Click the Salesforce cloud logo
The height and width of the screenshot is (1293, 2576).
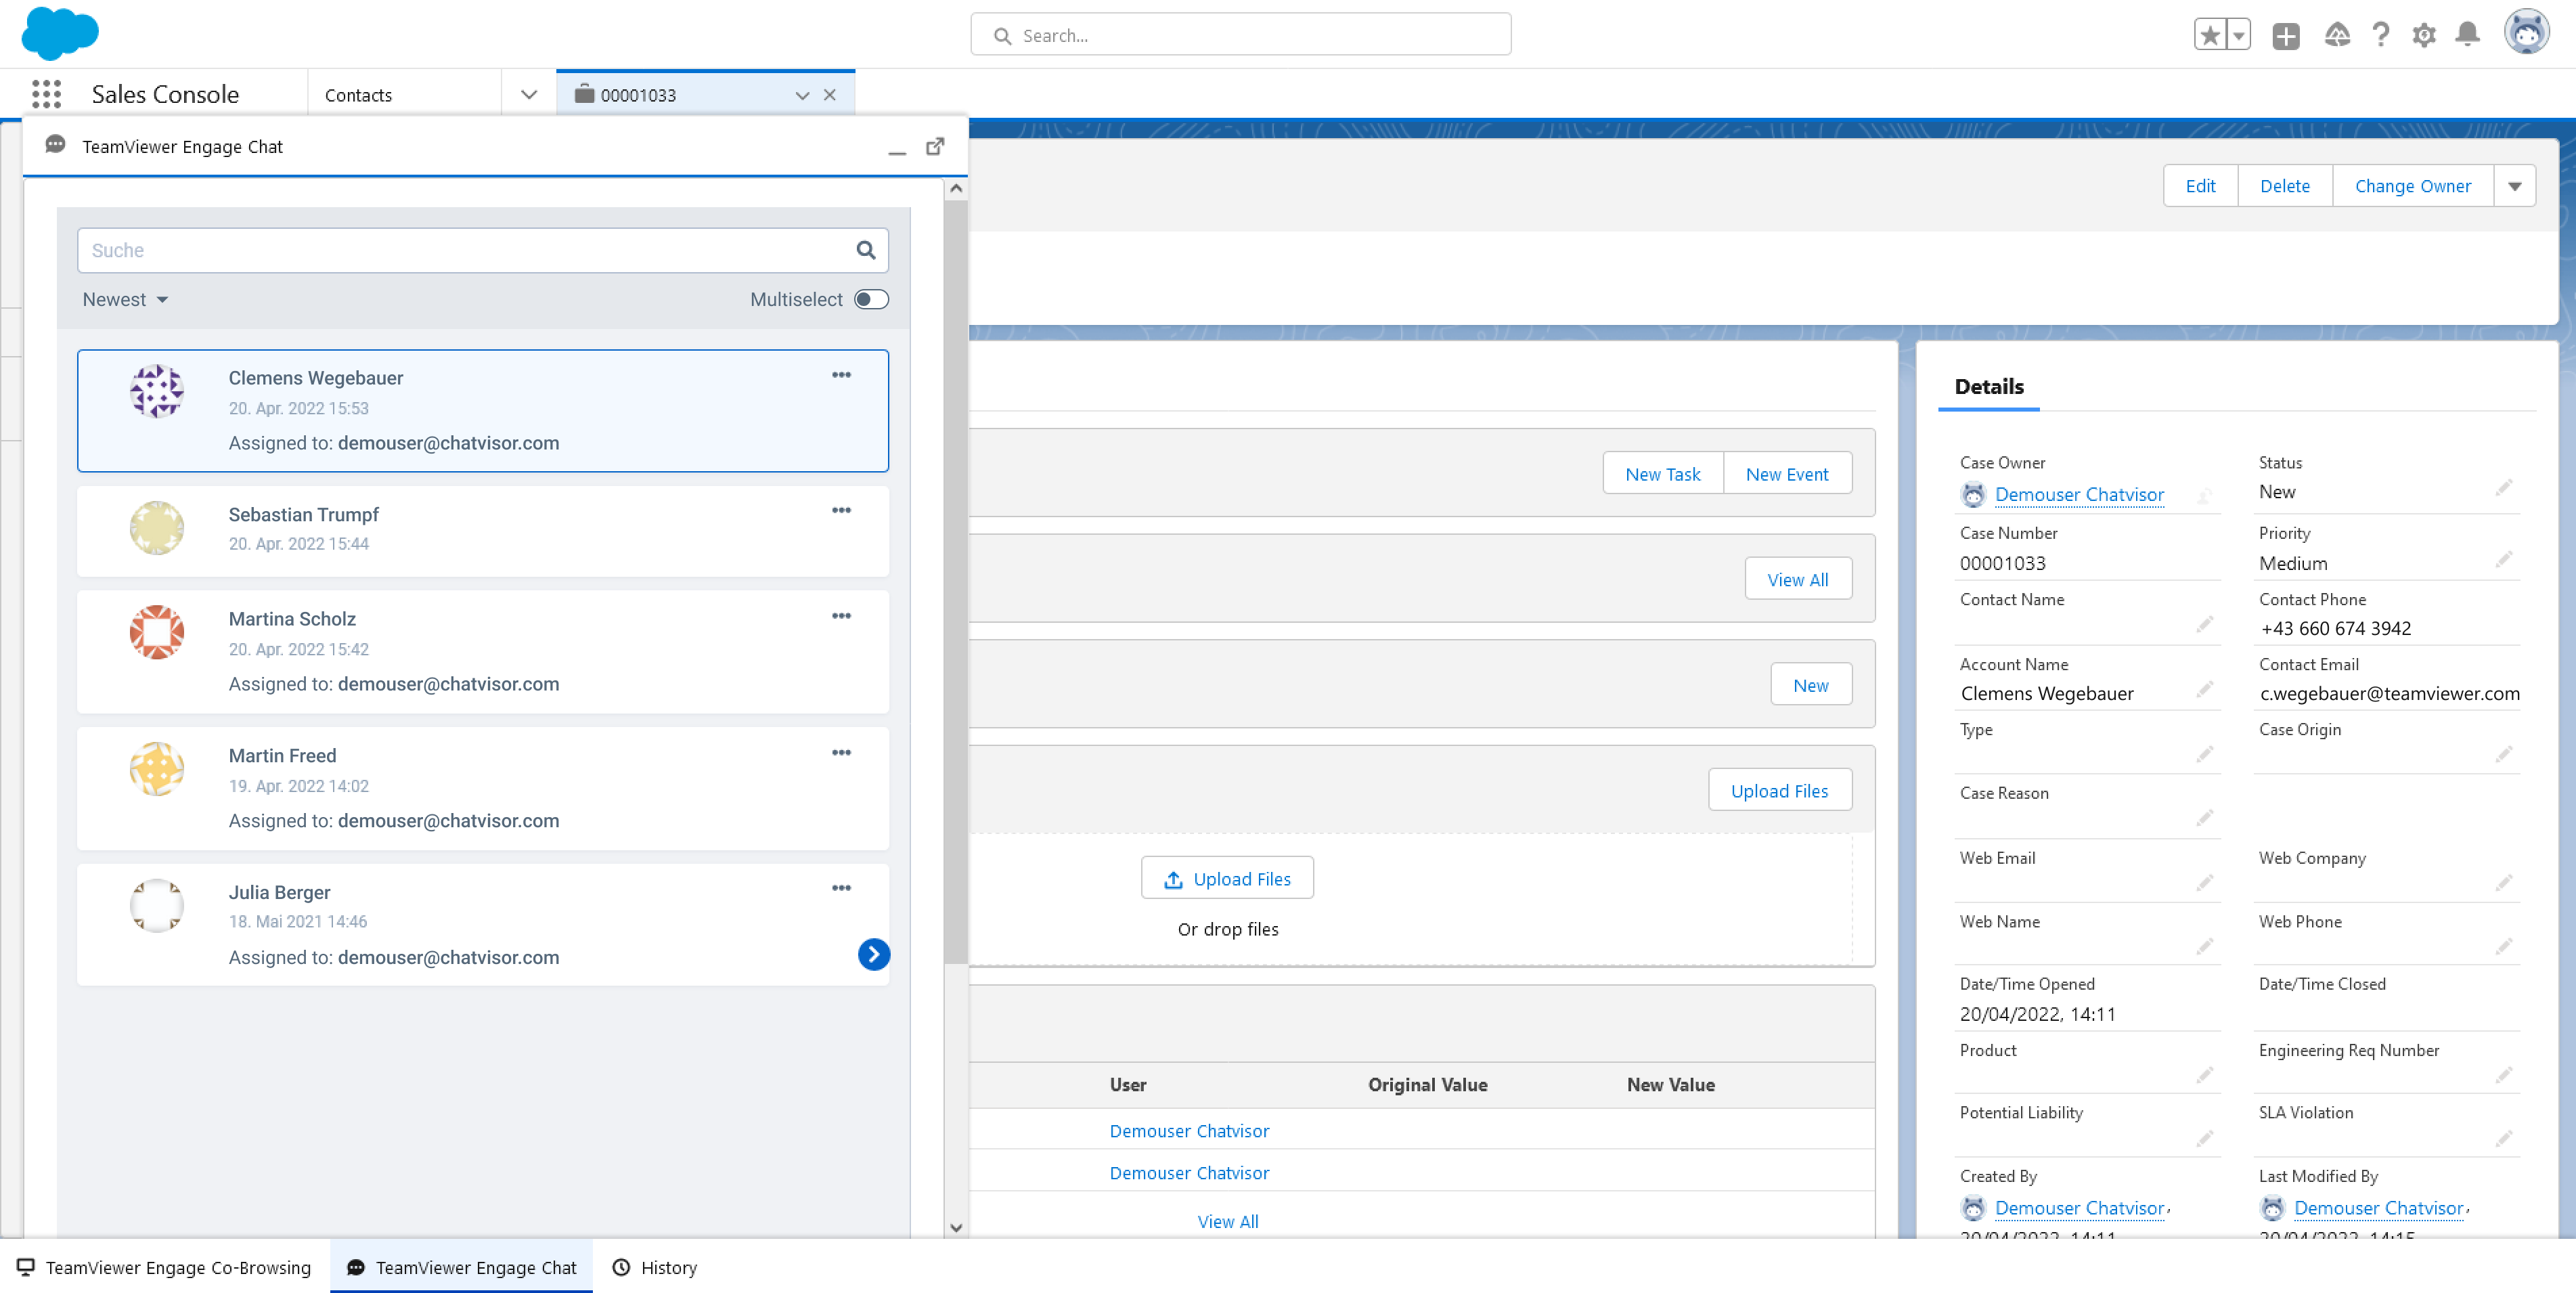pos(60,33)
